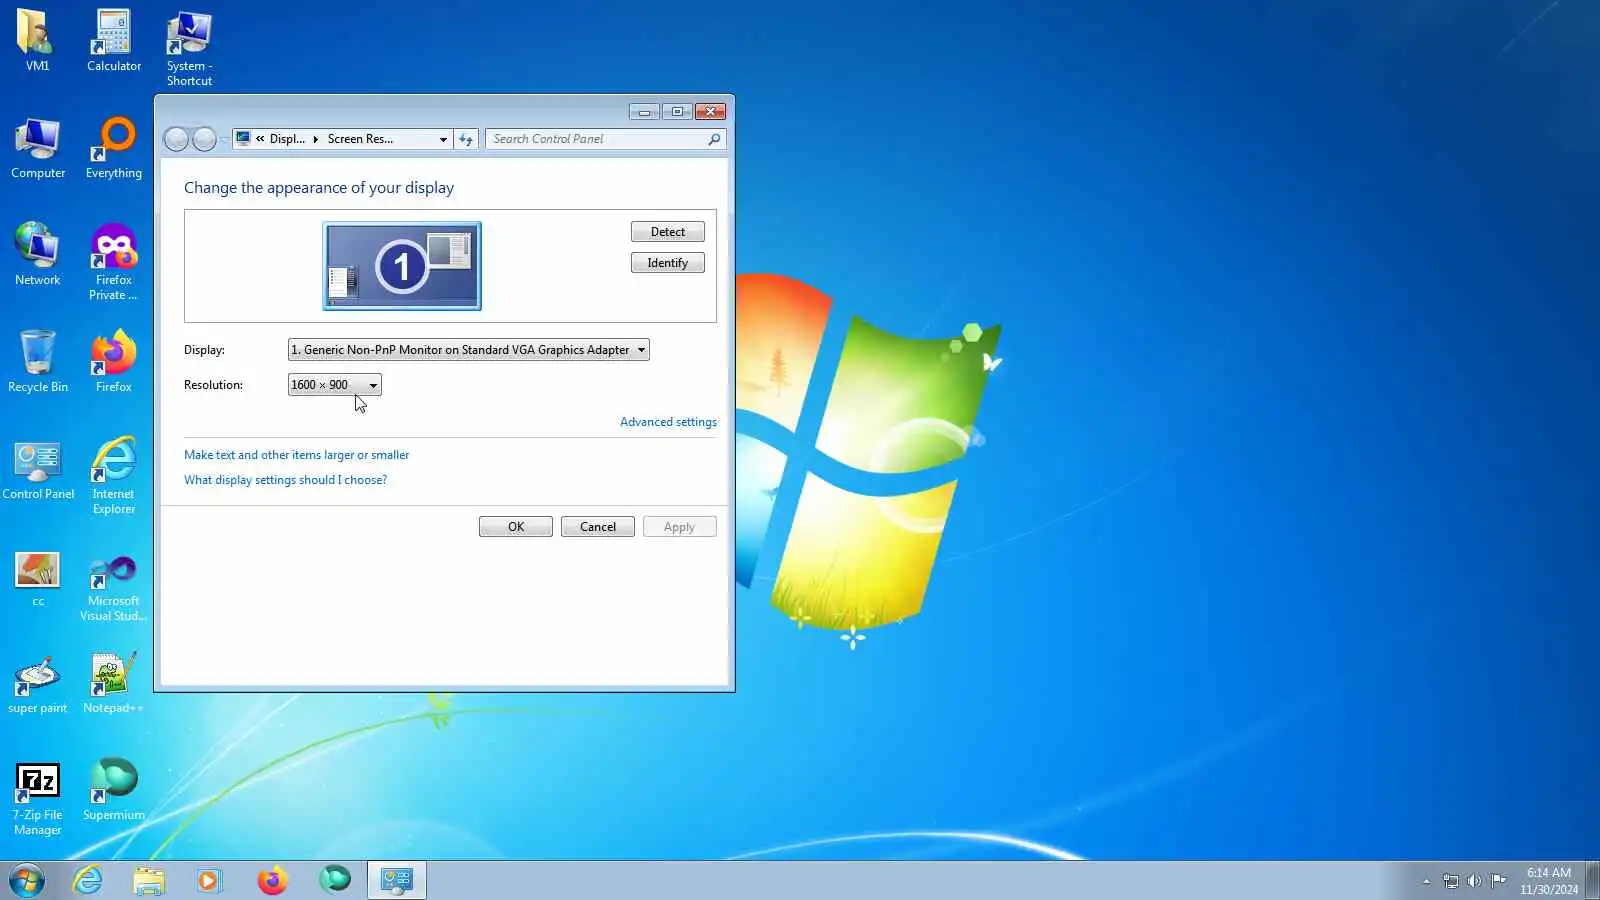This screenshot has height=900, width=1600.
Task: Click the search magnifier in Control Panel
Action: [x=714, y=139]
